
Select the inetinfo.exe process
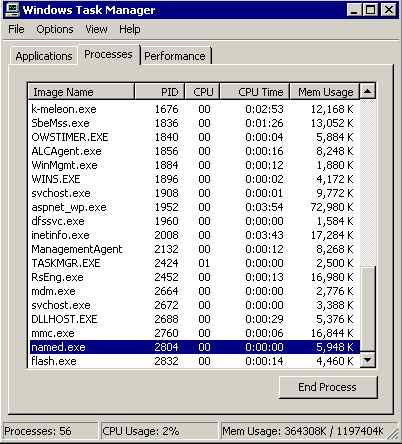click(x=194, y=235)
